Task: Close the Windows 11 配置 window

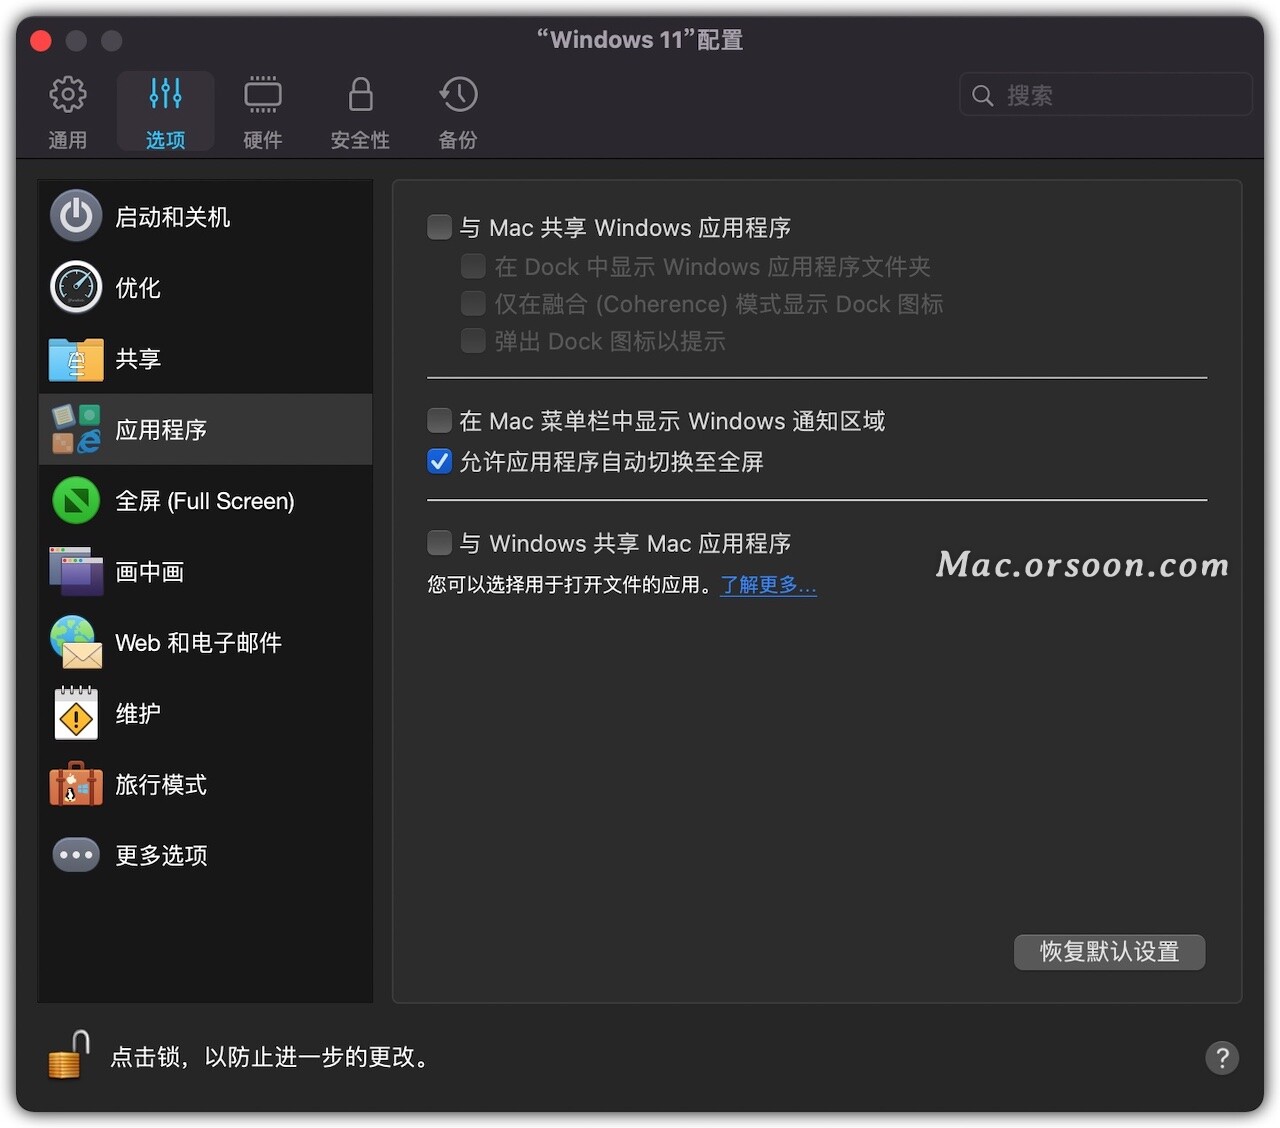Action: pos(41,40)
